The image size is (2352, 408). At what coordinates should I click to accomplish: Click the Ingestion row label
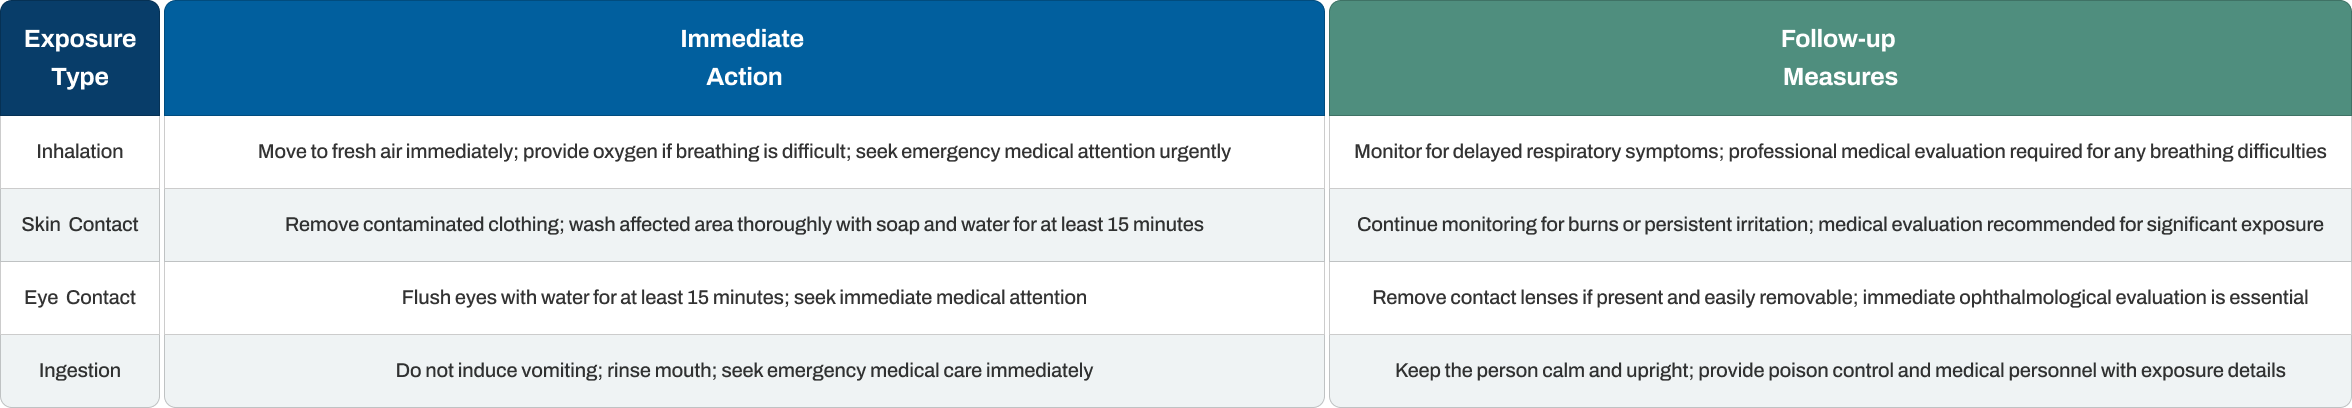pyautogui.click(x=80, y=371)
